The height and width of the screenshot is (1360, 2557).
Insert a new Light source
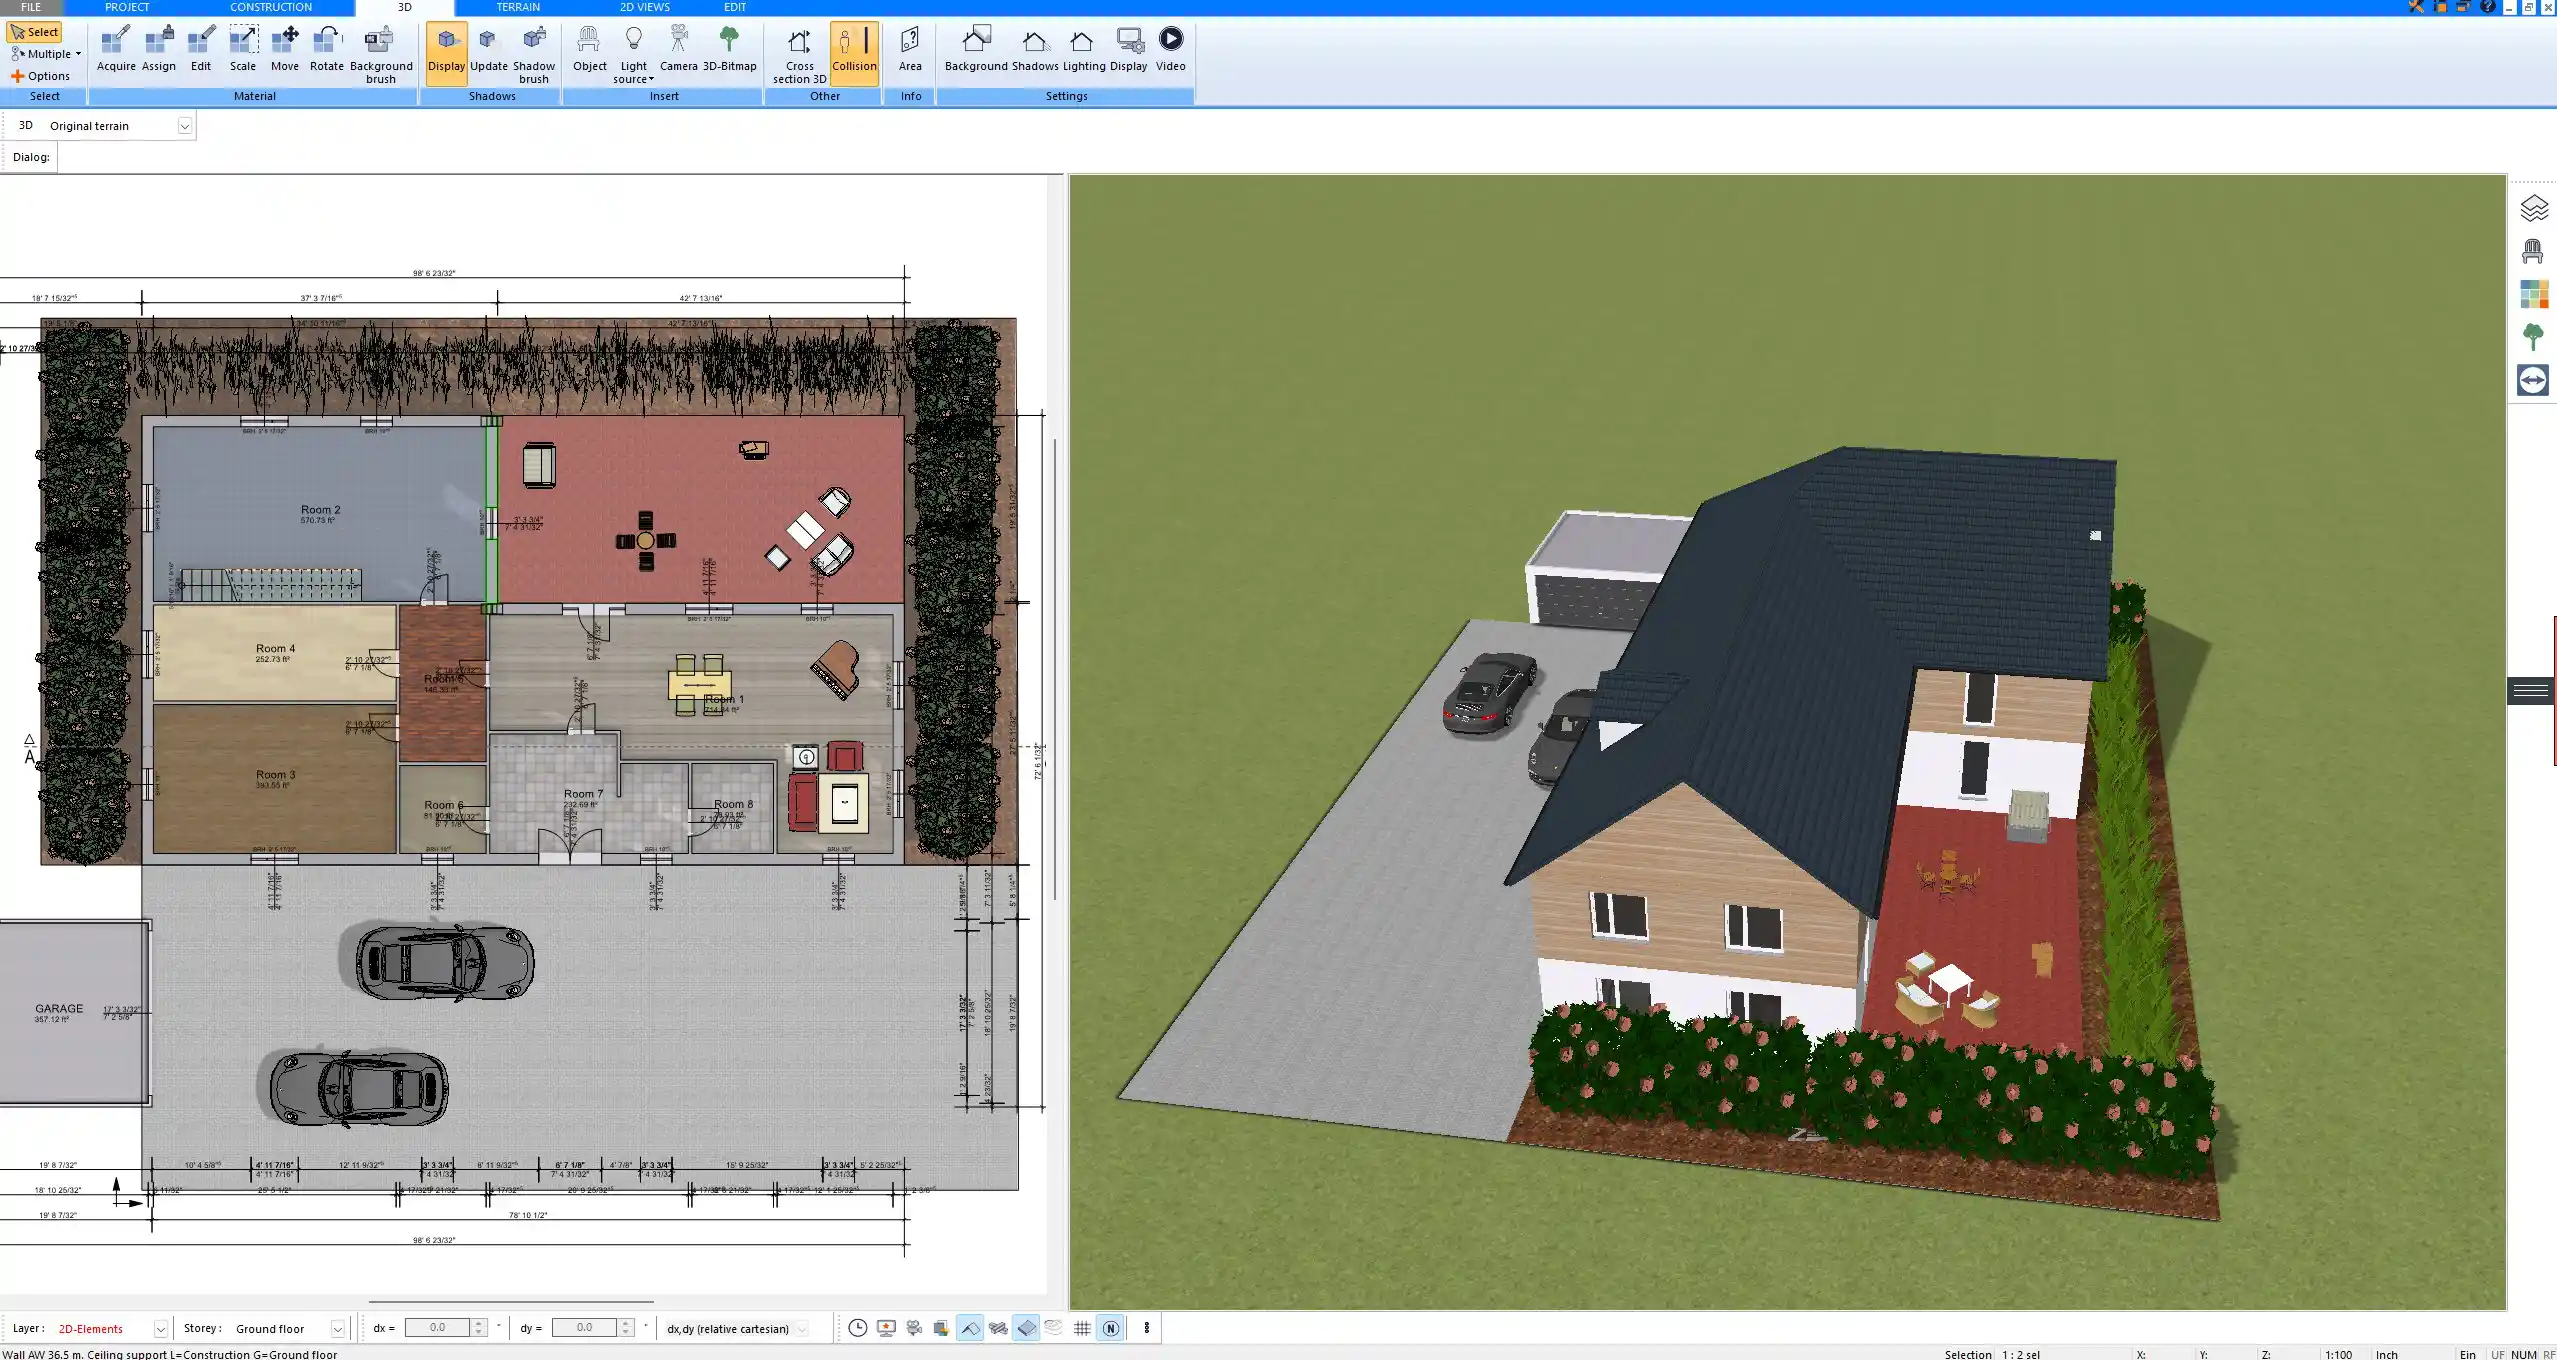(635, 52)
